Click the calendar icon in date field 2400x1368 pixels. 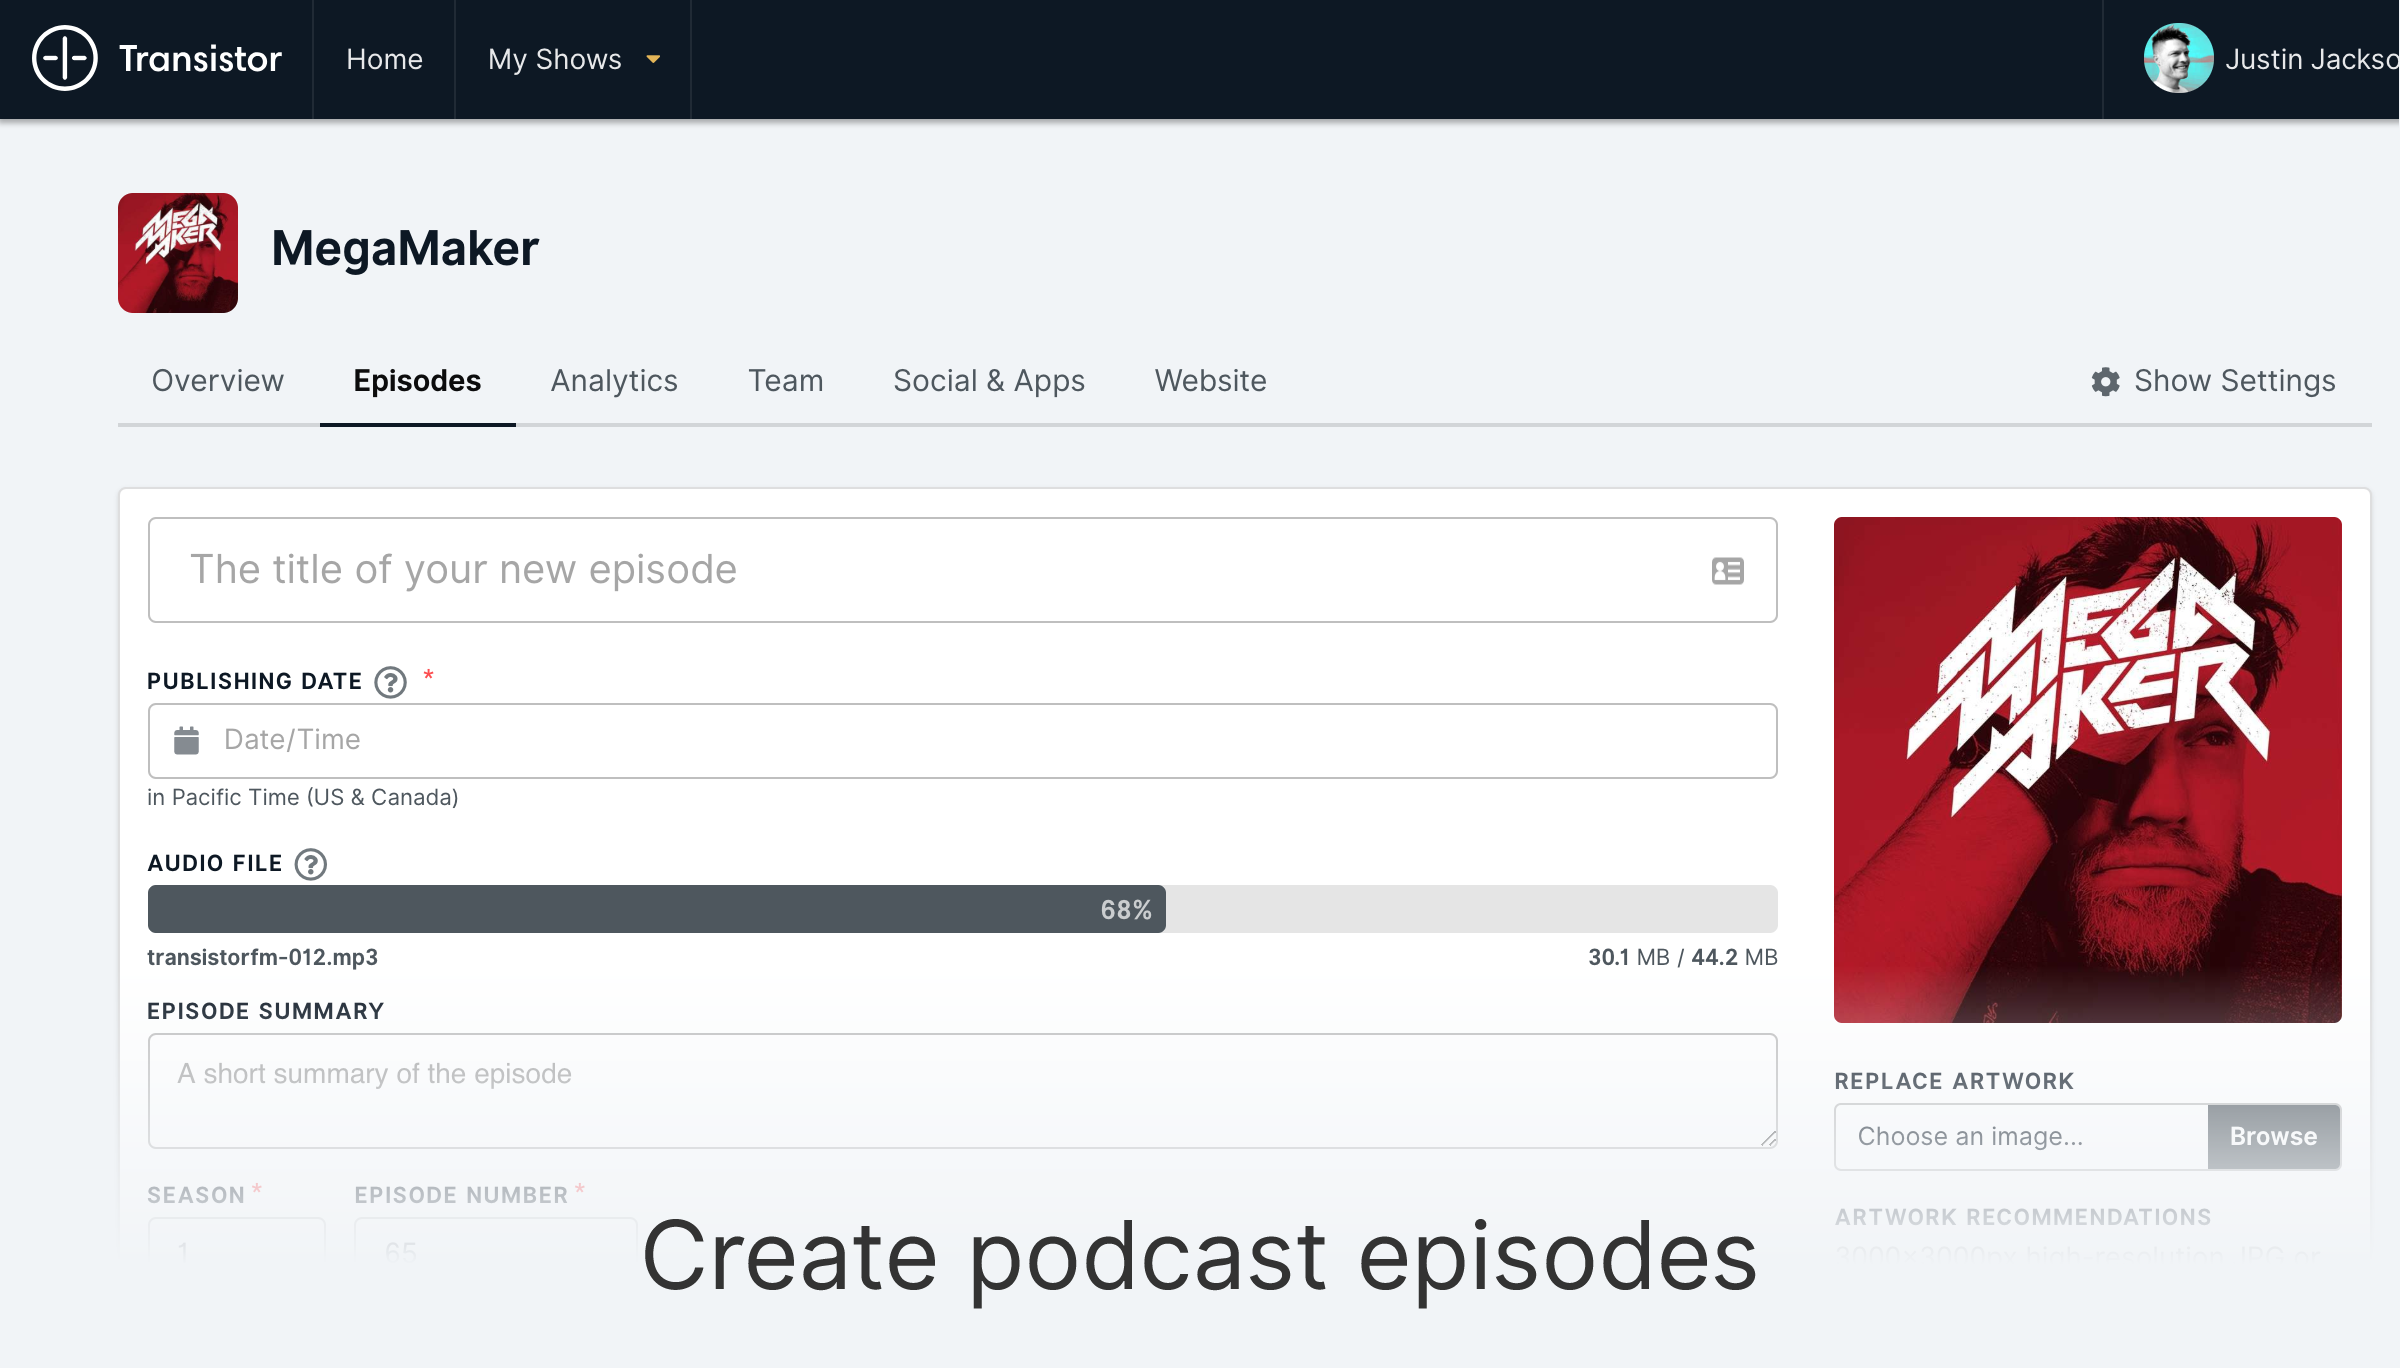click(x=187, y=740)
